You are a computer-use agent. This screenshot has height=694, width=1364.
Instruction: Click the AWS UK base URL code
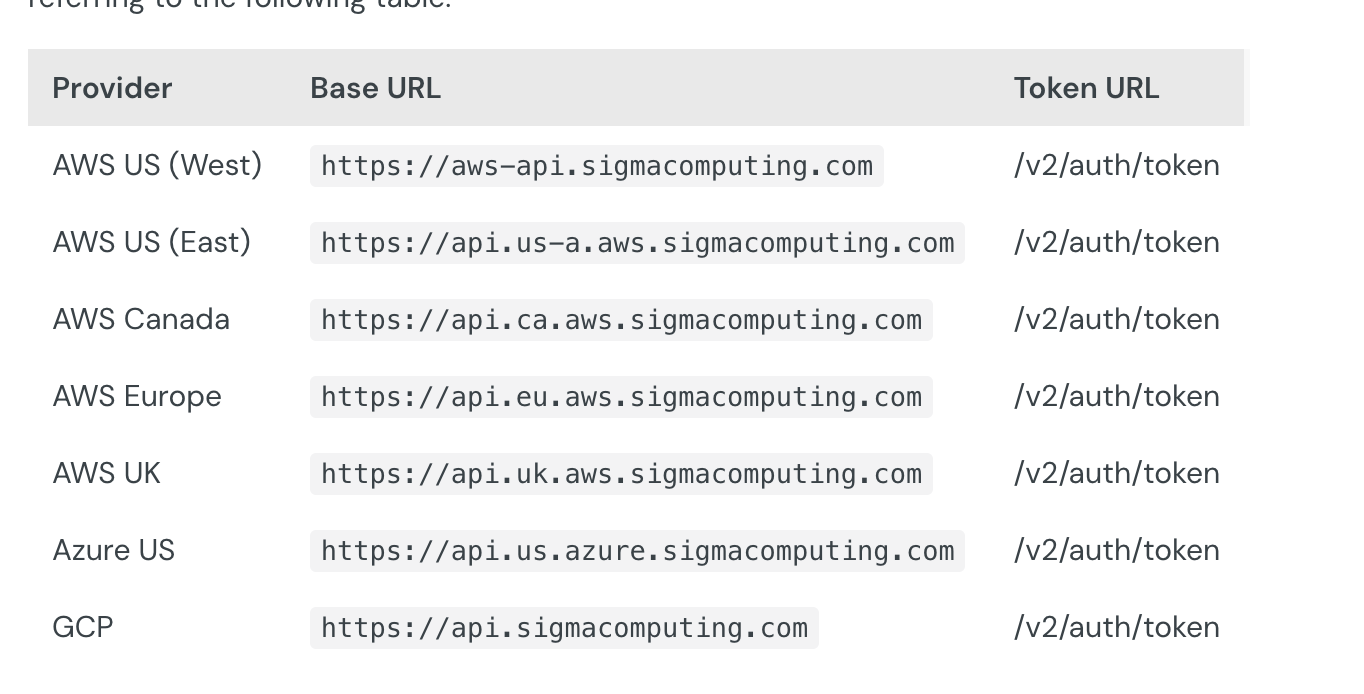tap(621, 474)
